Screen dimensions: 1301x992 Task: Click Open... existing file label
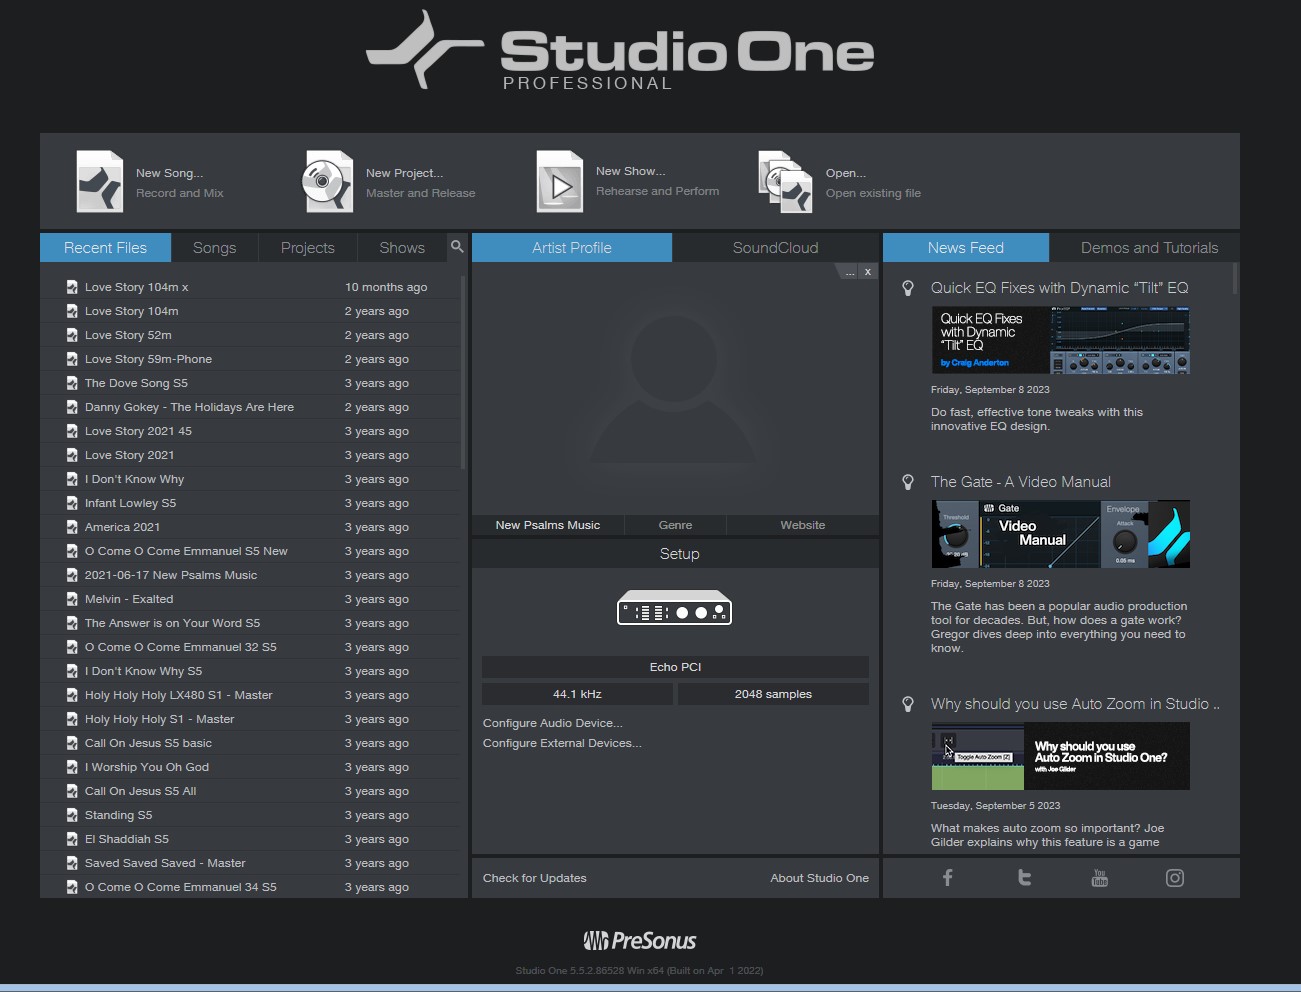[873, 183]
